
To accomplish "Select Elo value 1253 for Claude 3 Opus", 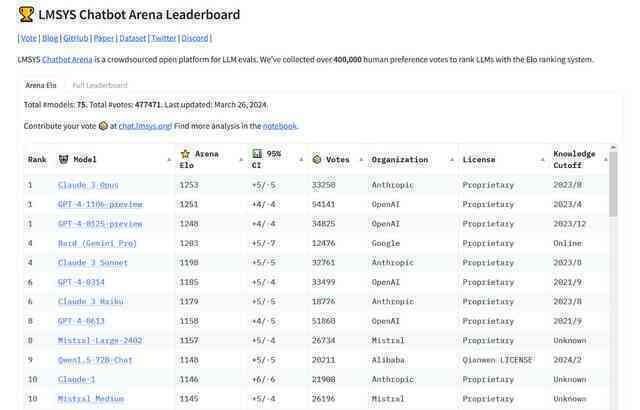I will click(x=189, y=185).
